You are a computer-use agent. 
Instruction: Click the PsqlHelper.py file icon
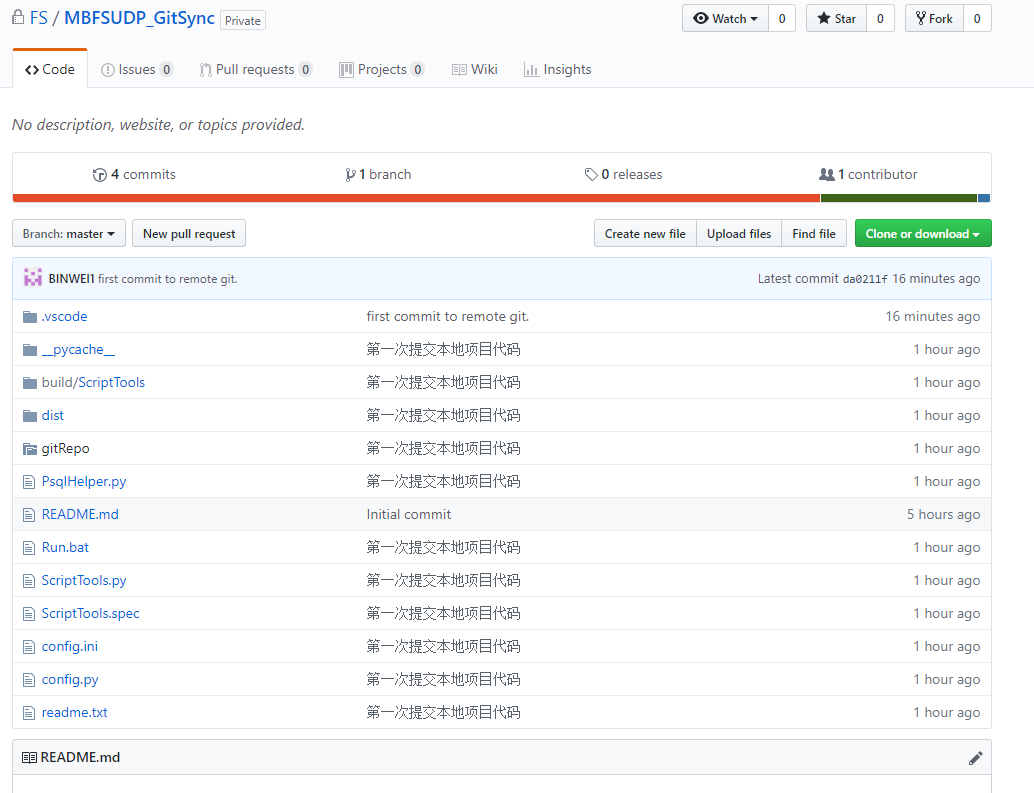[29, 482]
